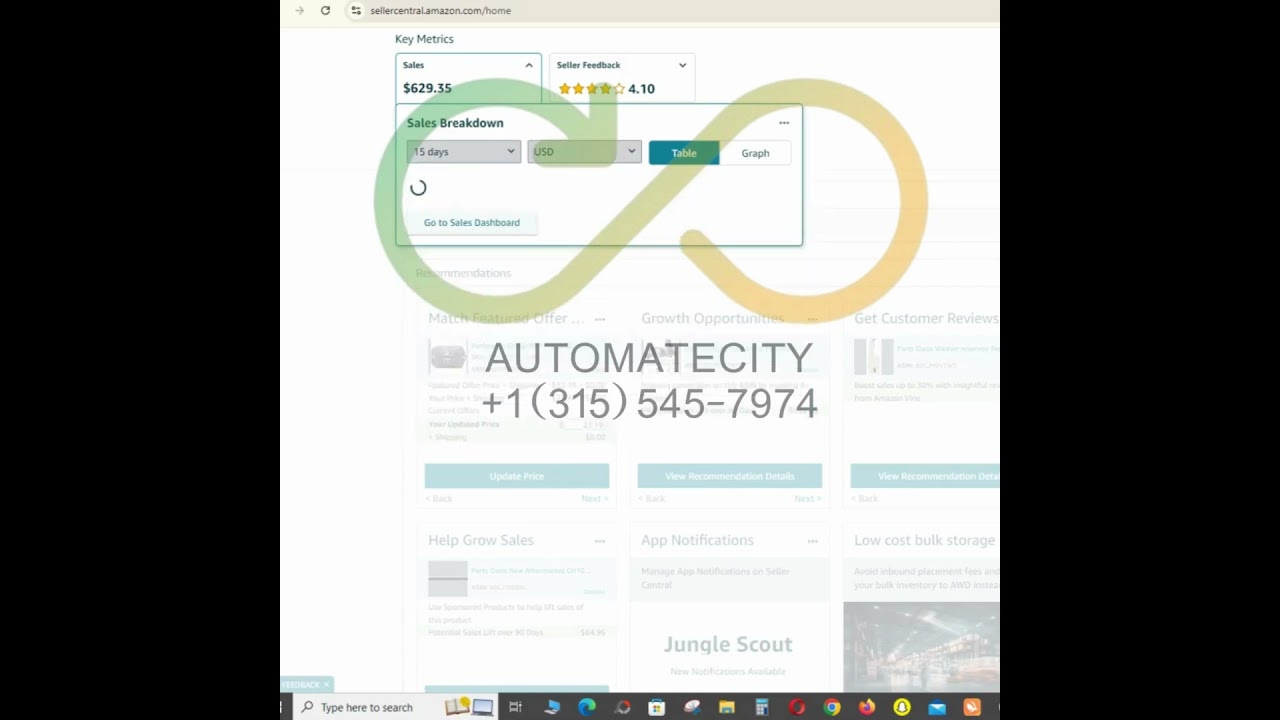Open Firefox from the taskbar

tap(867, 707)
